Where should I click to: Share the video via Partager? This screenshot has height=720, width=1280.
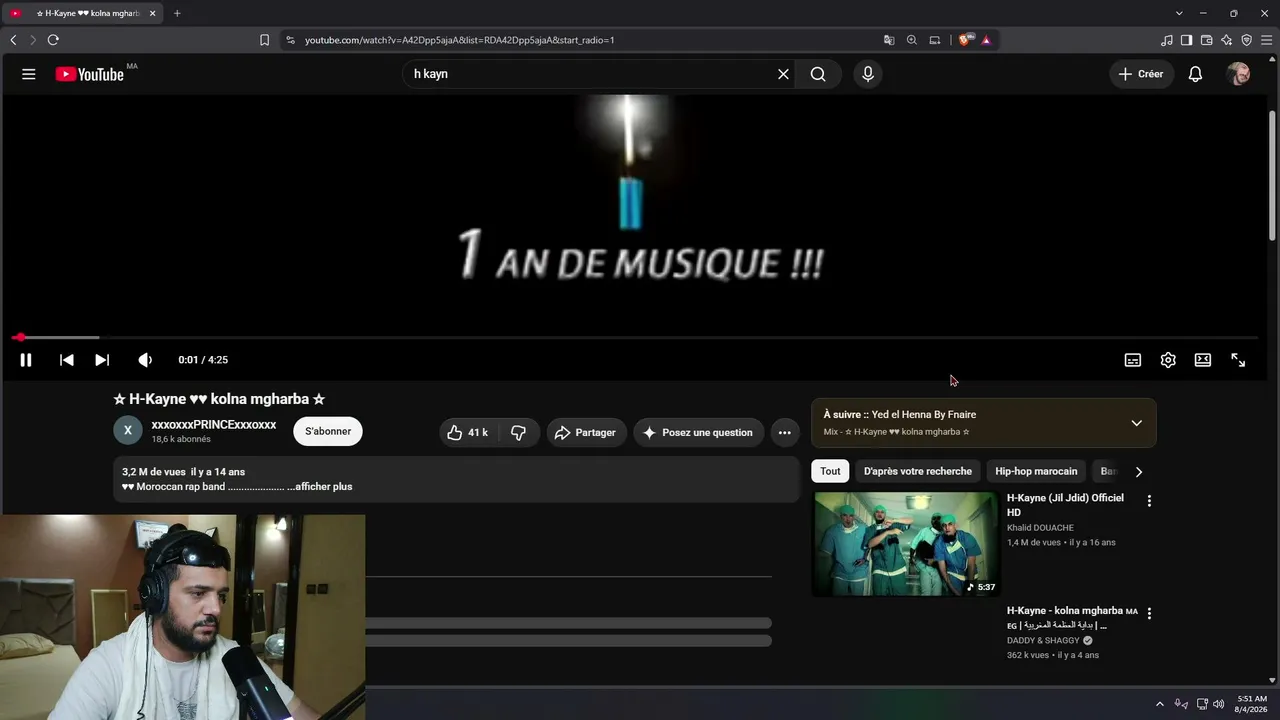(x=586, y=432)
